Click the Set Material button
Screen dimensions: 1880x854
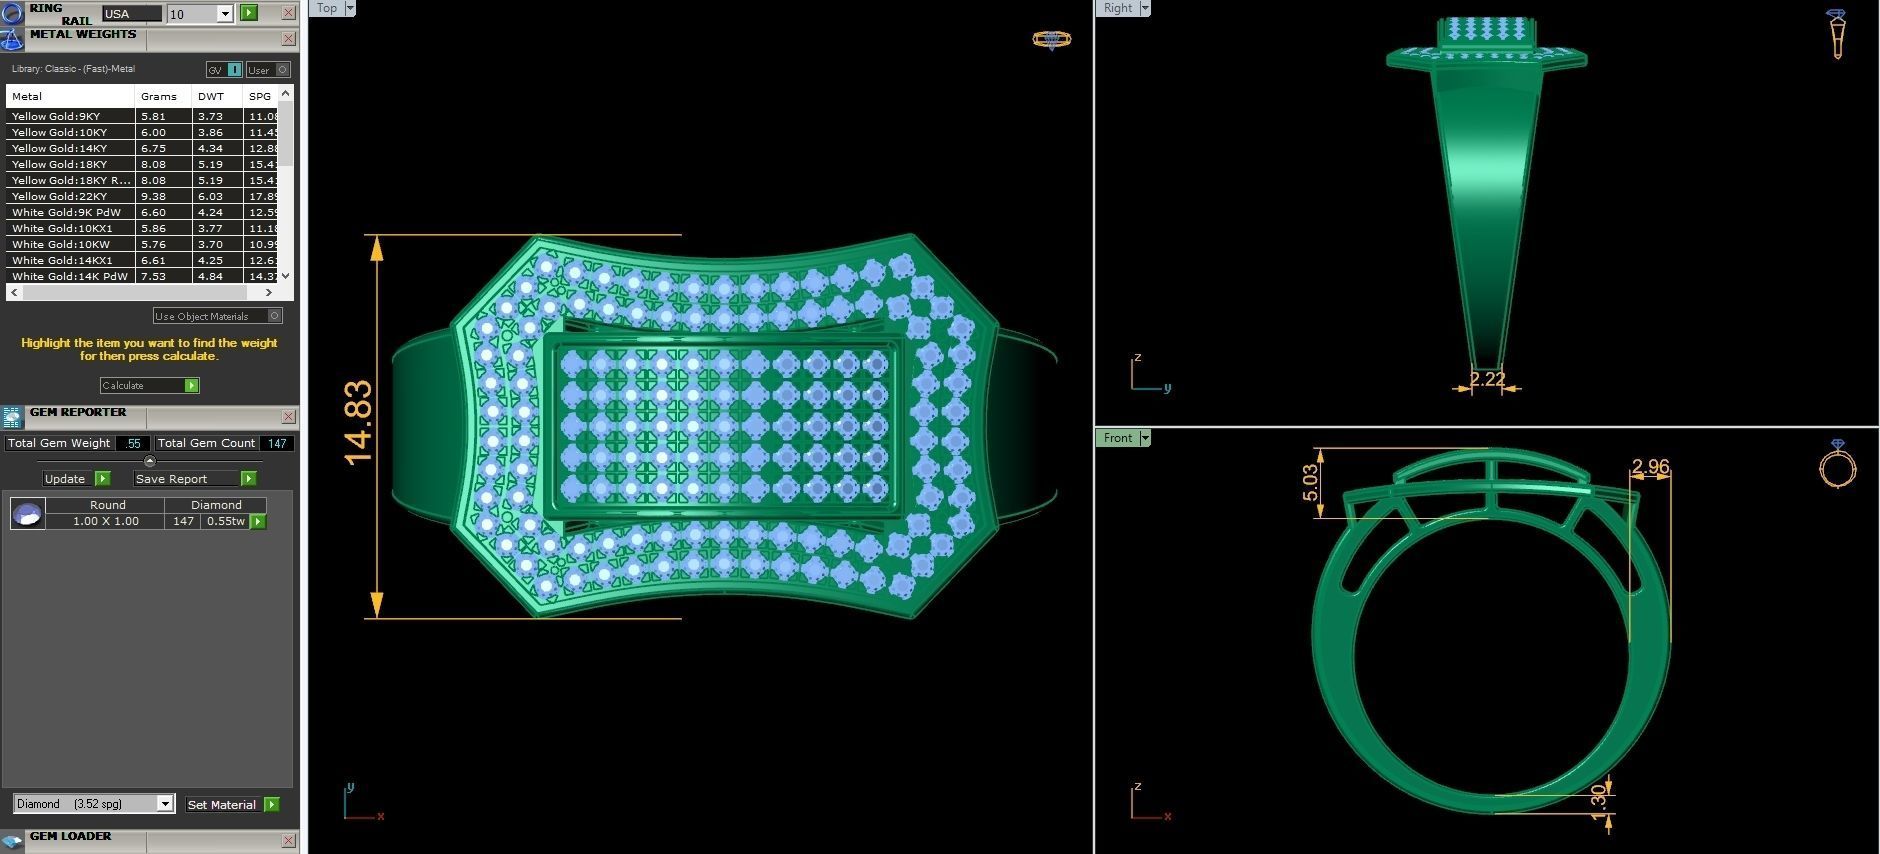pos(223,804)
